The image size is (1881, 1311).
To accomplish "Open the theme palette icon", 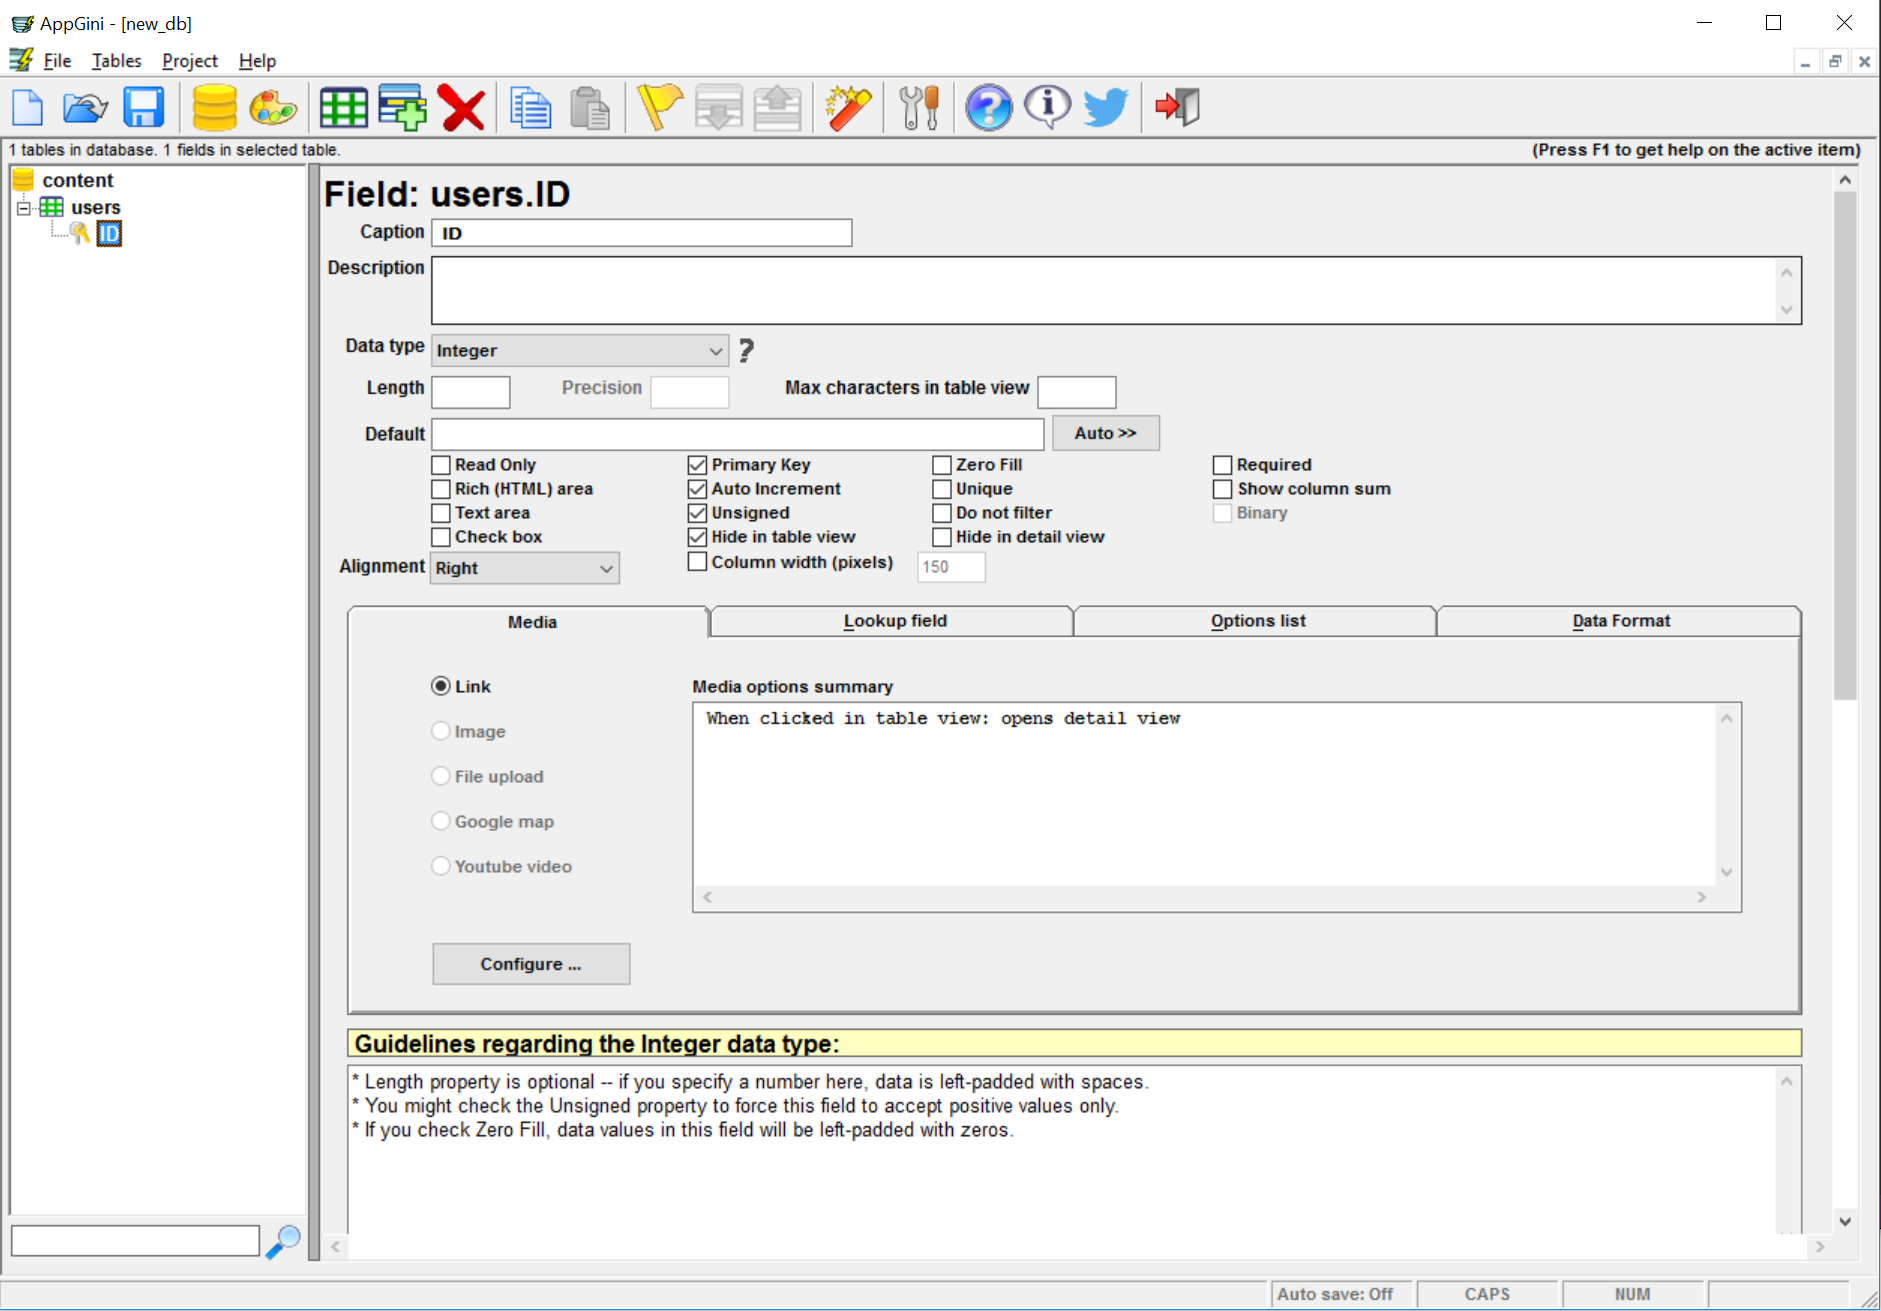I will [x=272, y=108].
